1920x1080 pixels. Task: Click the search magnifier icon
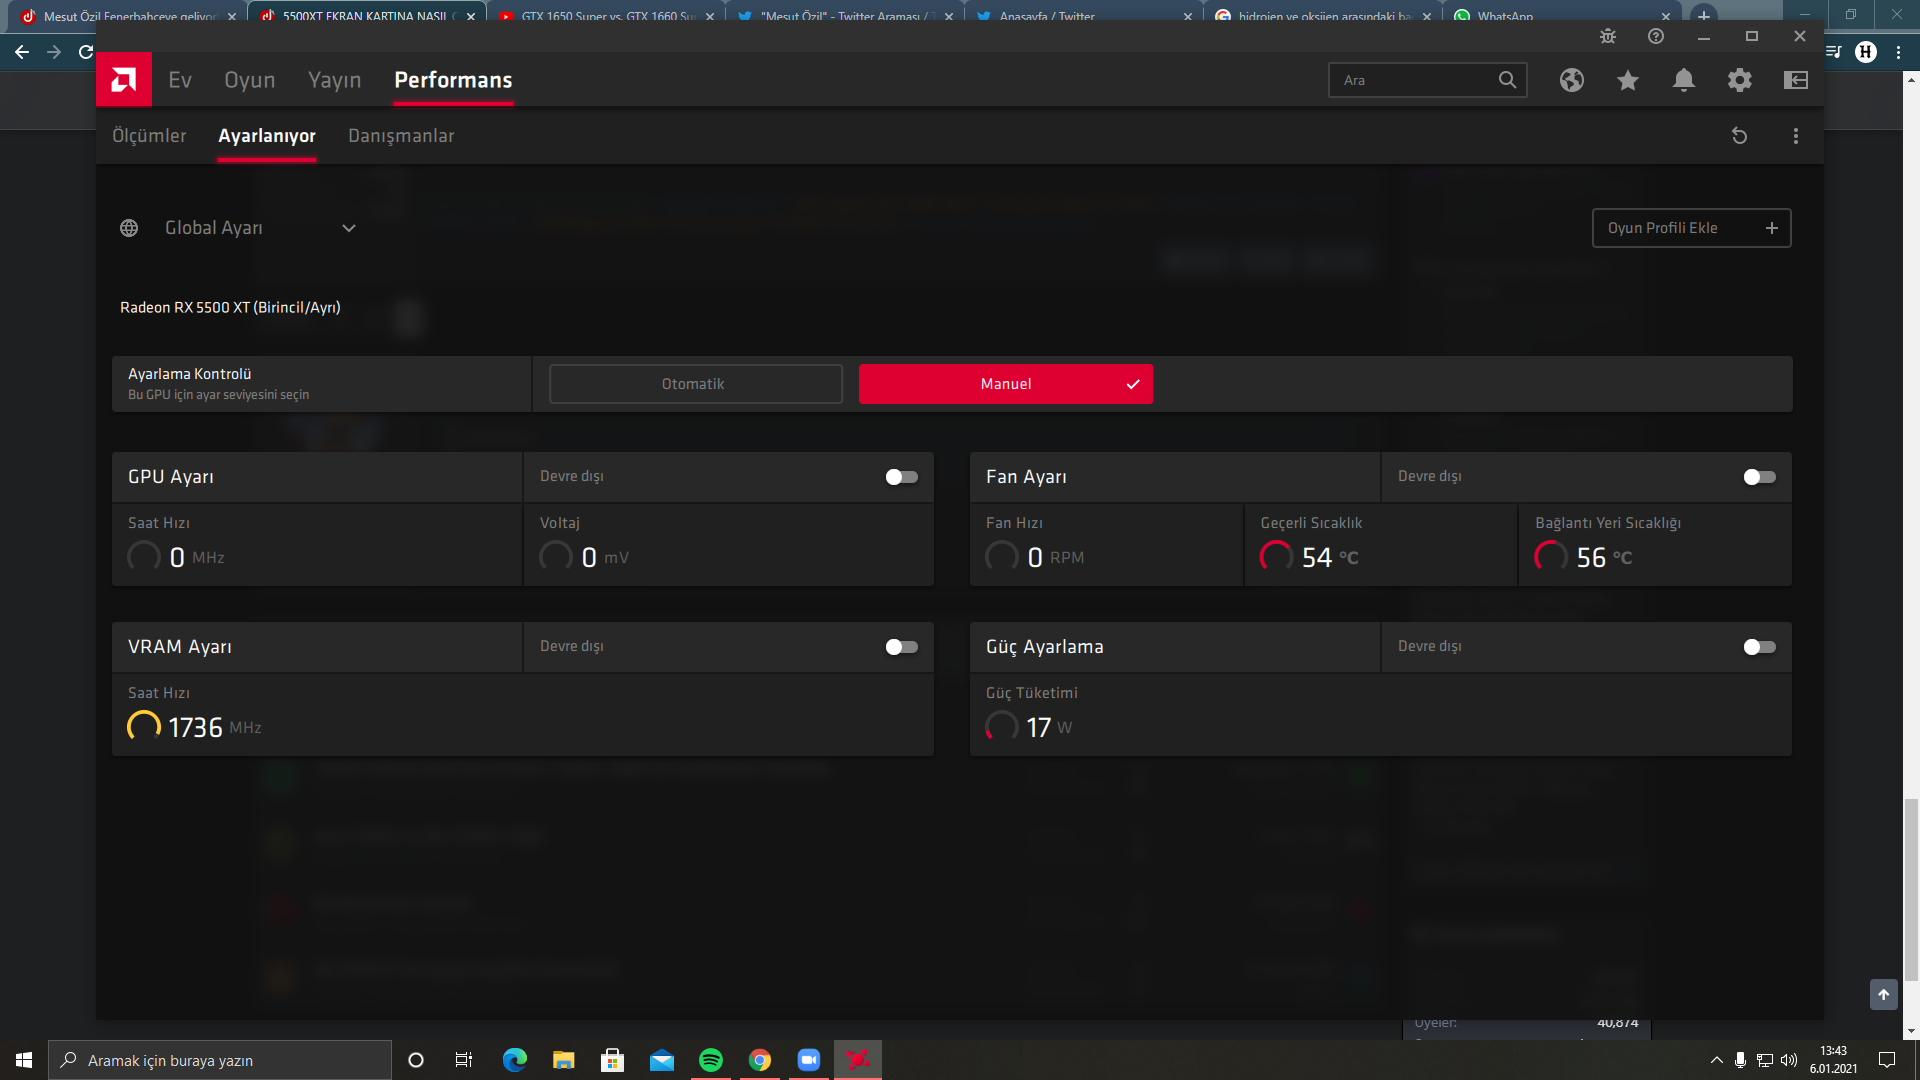[x=1507, y=80]
